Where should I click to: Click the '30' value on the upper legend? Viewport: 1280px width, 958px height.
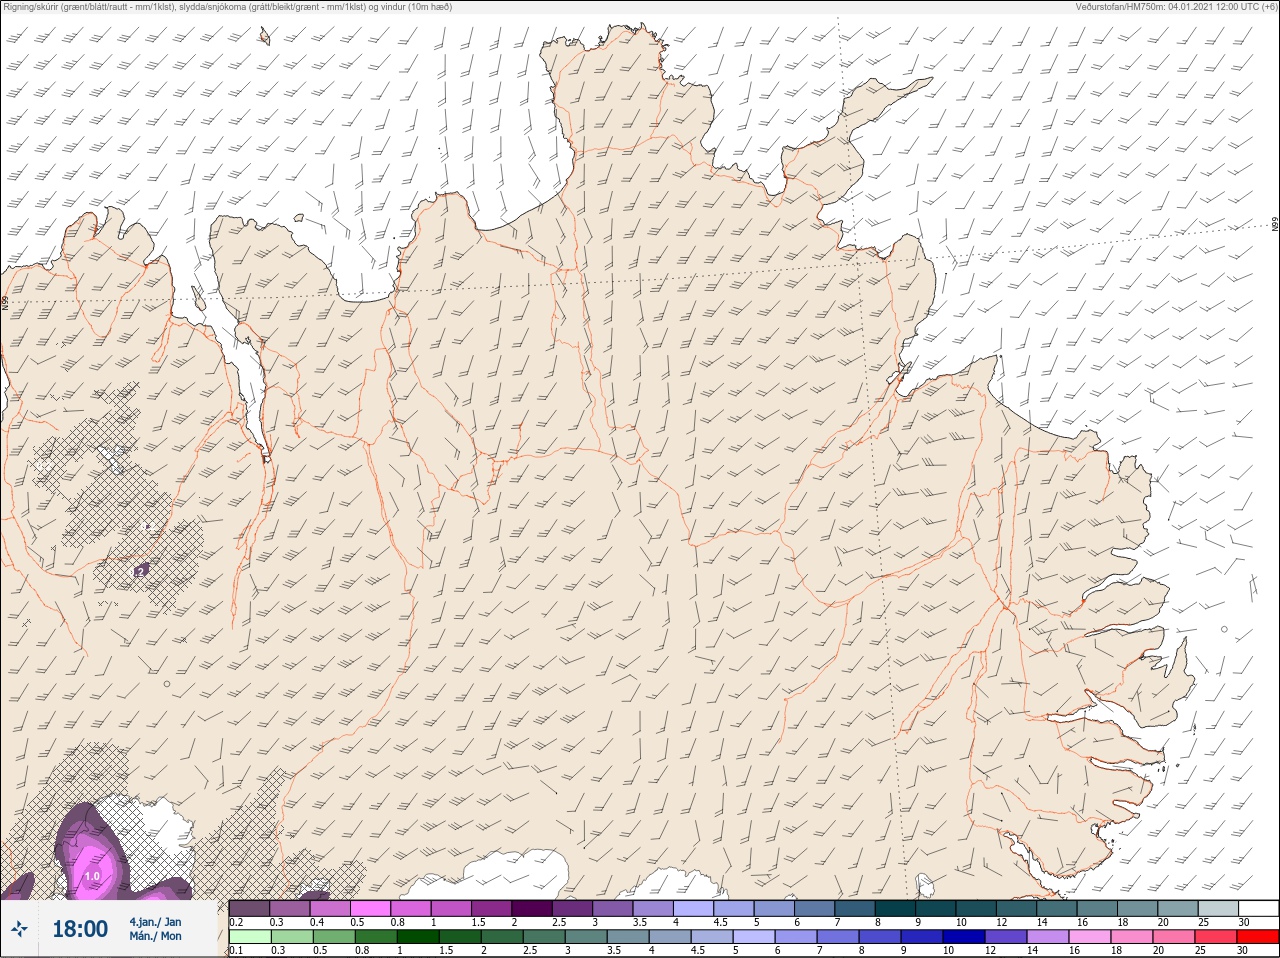1244,922
